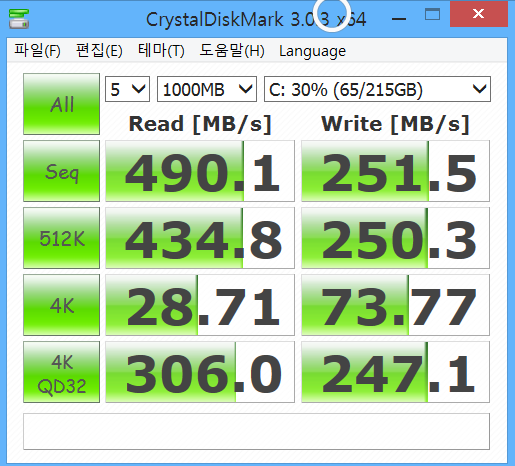Click the empty comment field at the bottom
This screenshot has height=466, width=515.
[256, 431]
